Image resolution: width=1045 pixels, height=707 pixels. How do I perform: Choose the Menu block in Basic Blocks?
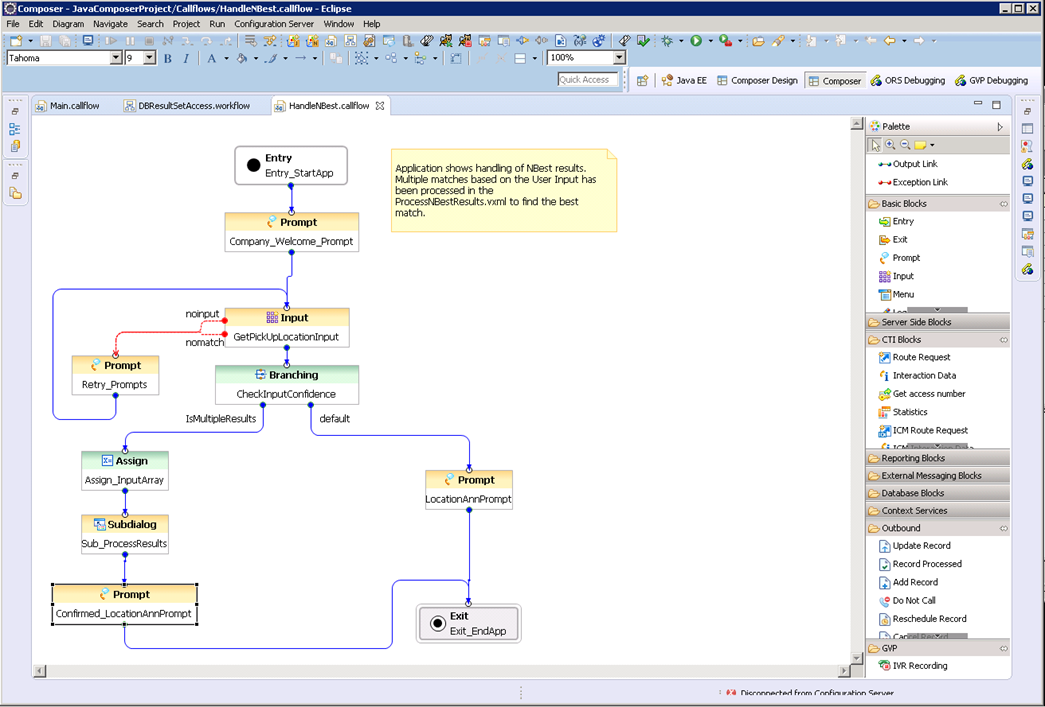pyautogui.click(x=903, y=294)
